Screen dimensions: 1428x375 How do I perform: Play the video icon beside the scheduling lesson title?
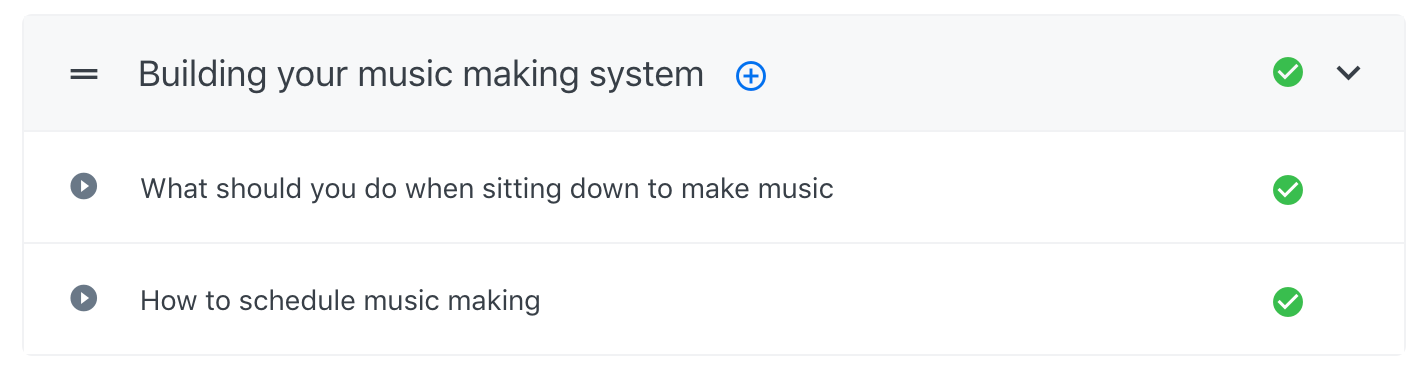(x=84, y=298)
